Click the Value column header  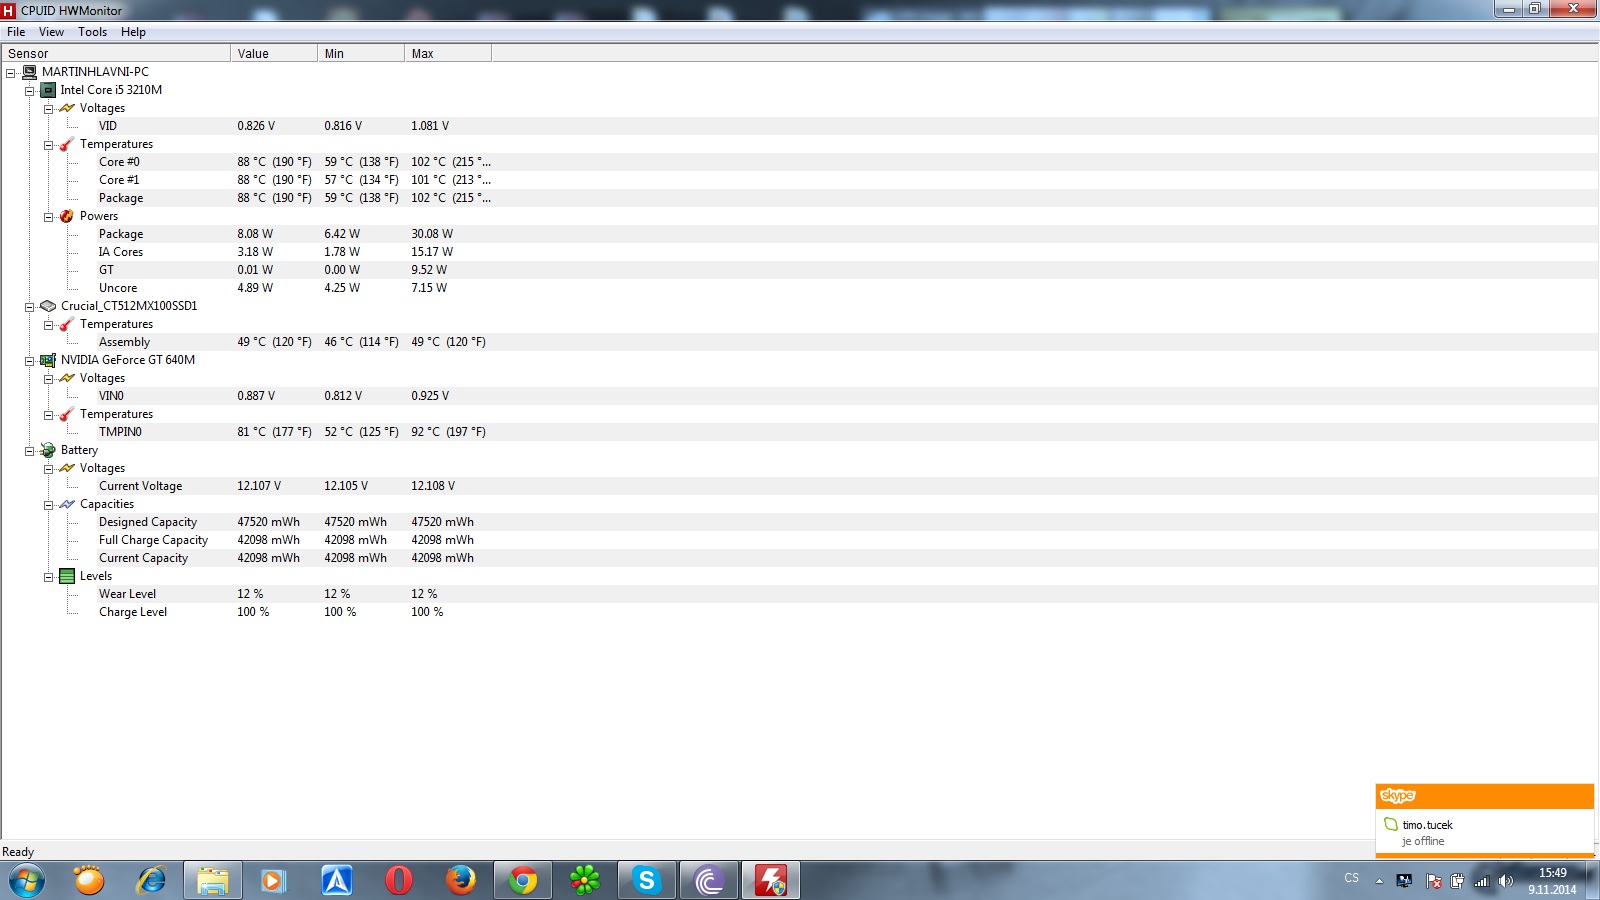tap(274, 53)
